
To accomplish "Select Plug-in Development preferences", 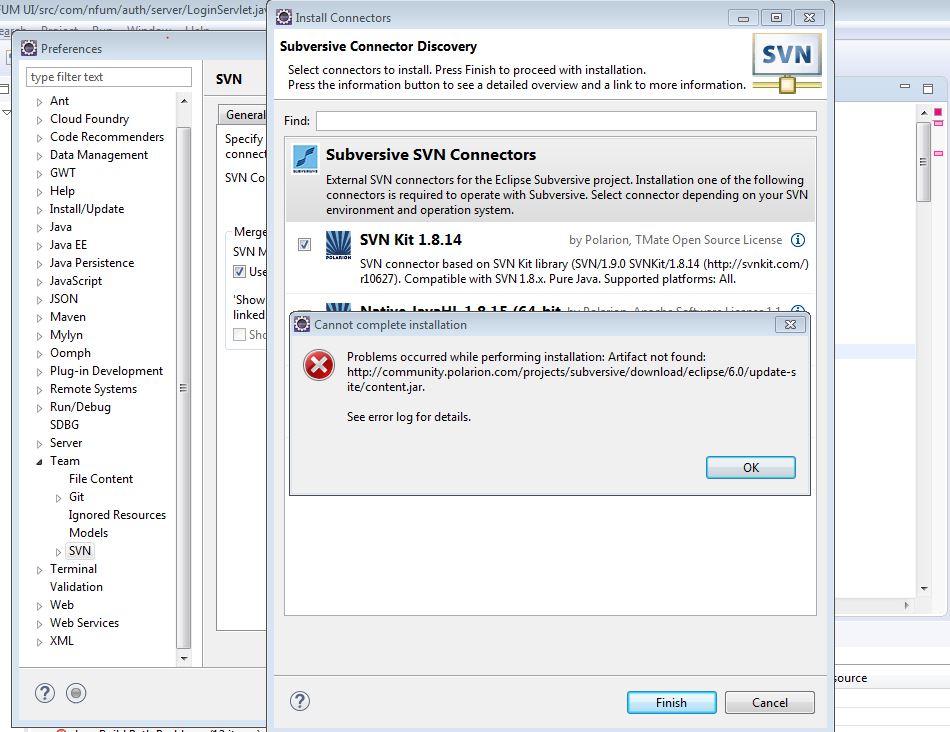I will pos(107,371).
